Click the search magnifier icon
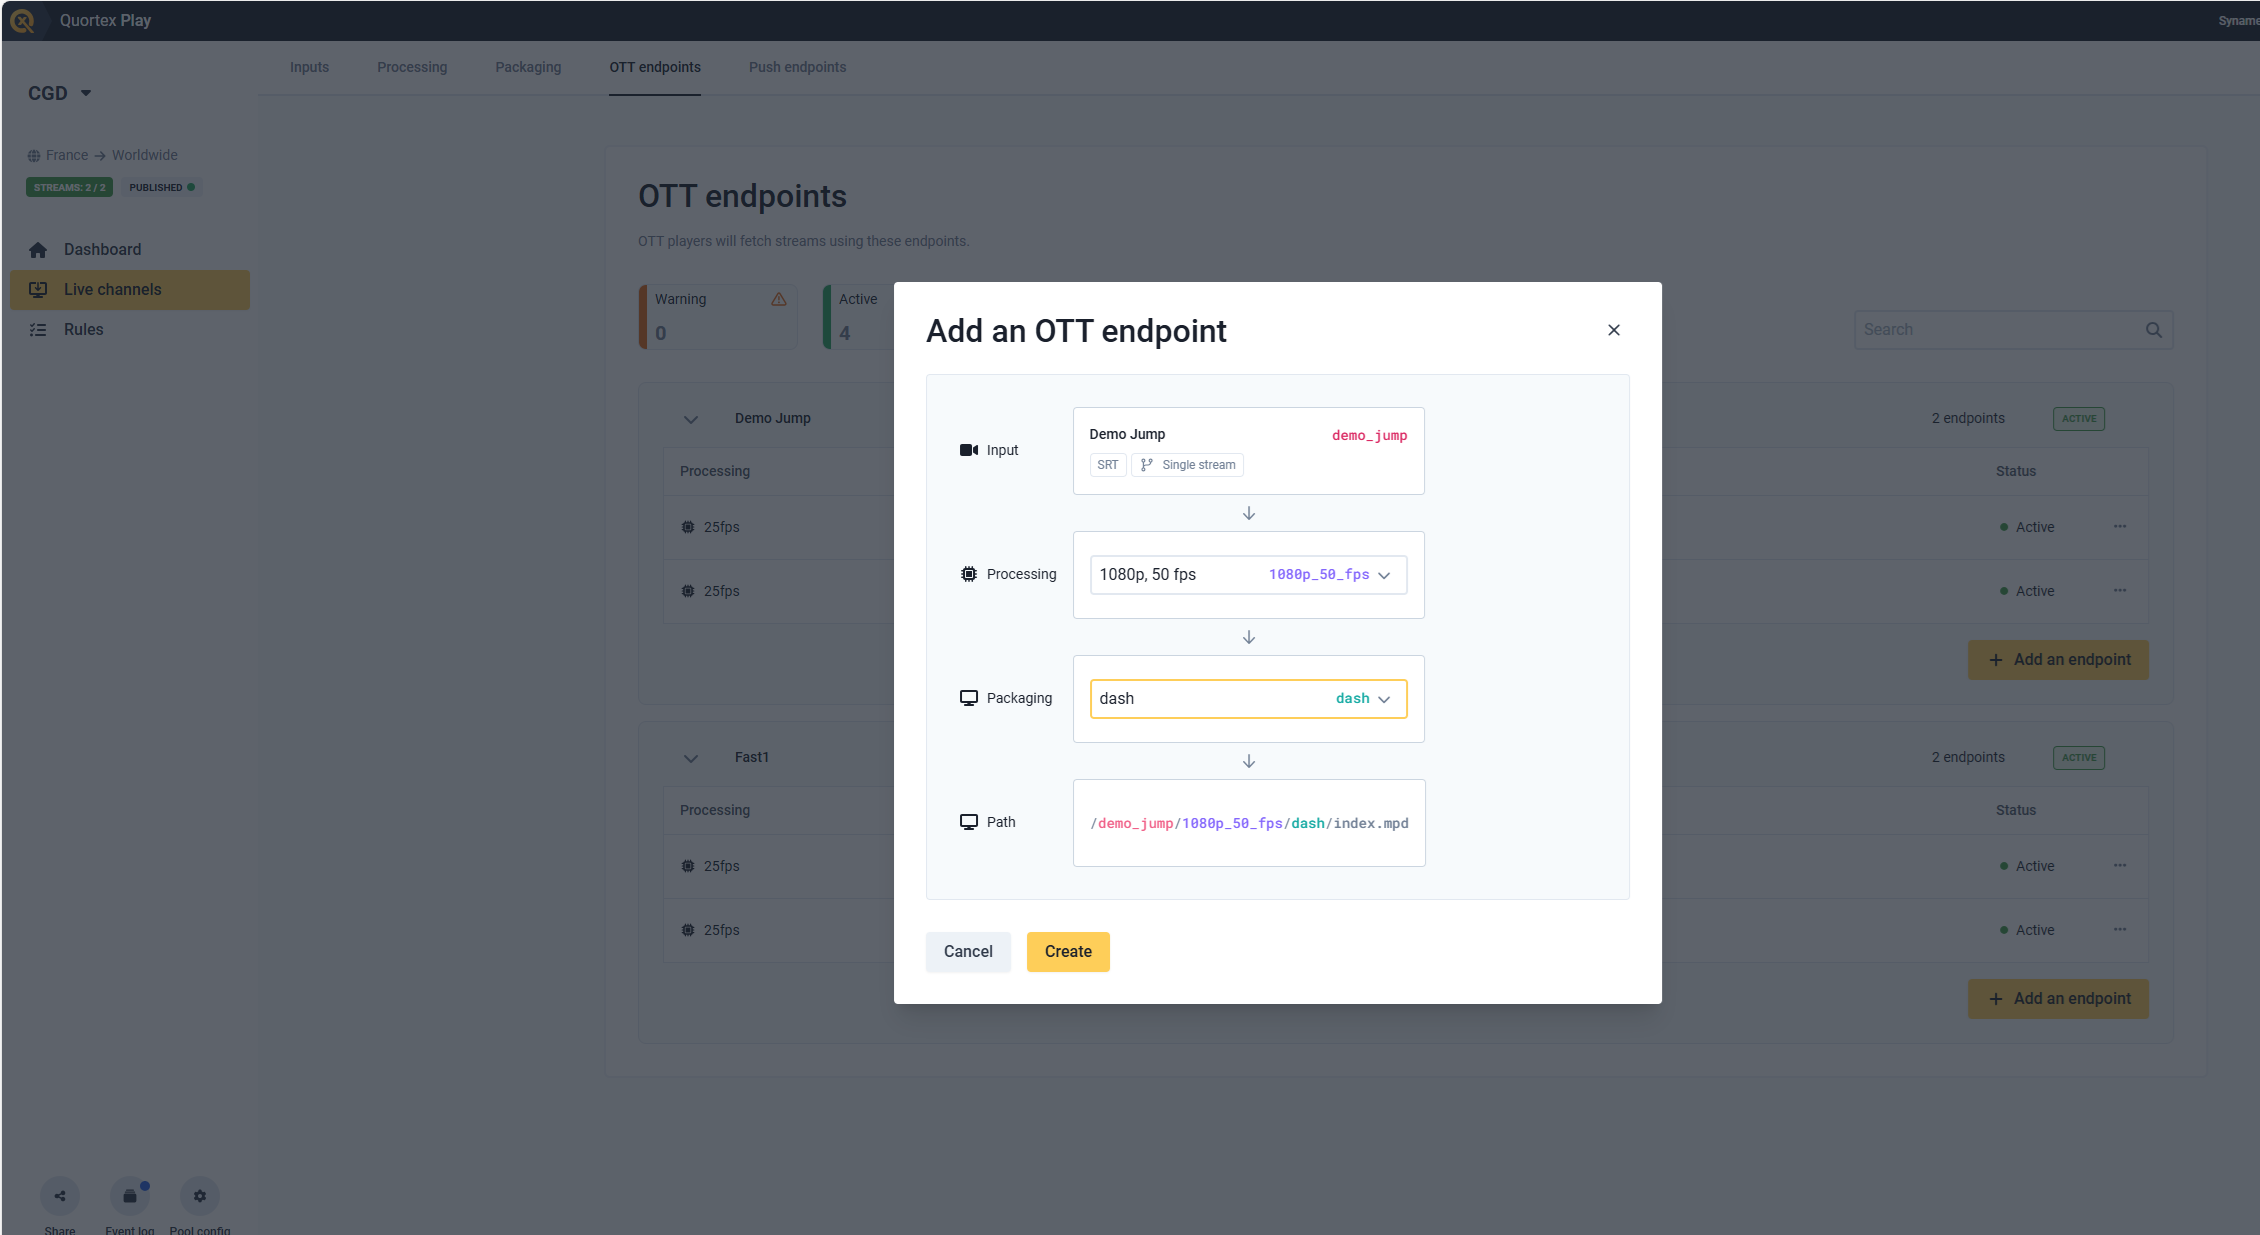This screenshot has height=1235, width=2260. pyautogui.click(x=2154, y=330)
